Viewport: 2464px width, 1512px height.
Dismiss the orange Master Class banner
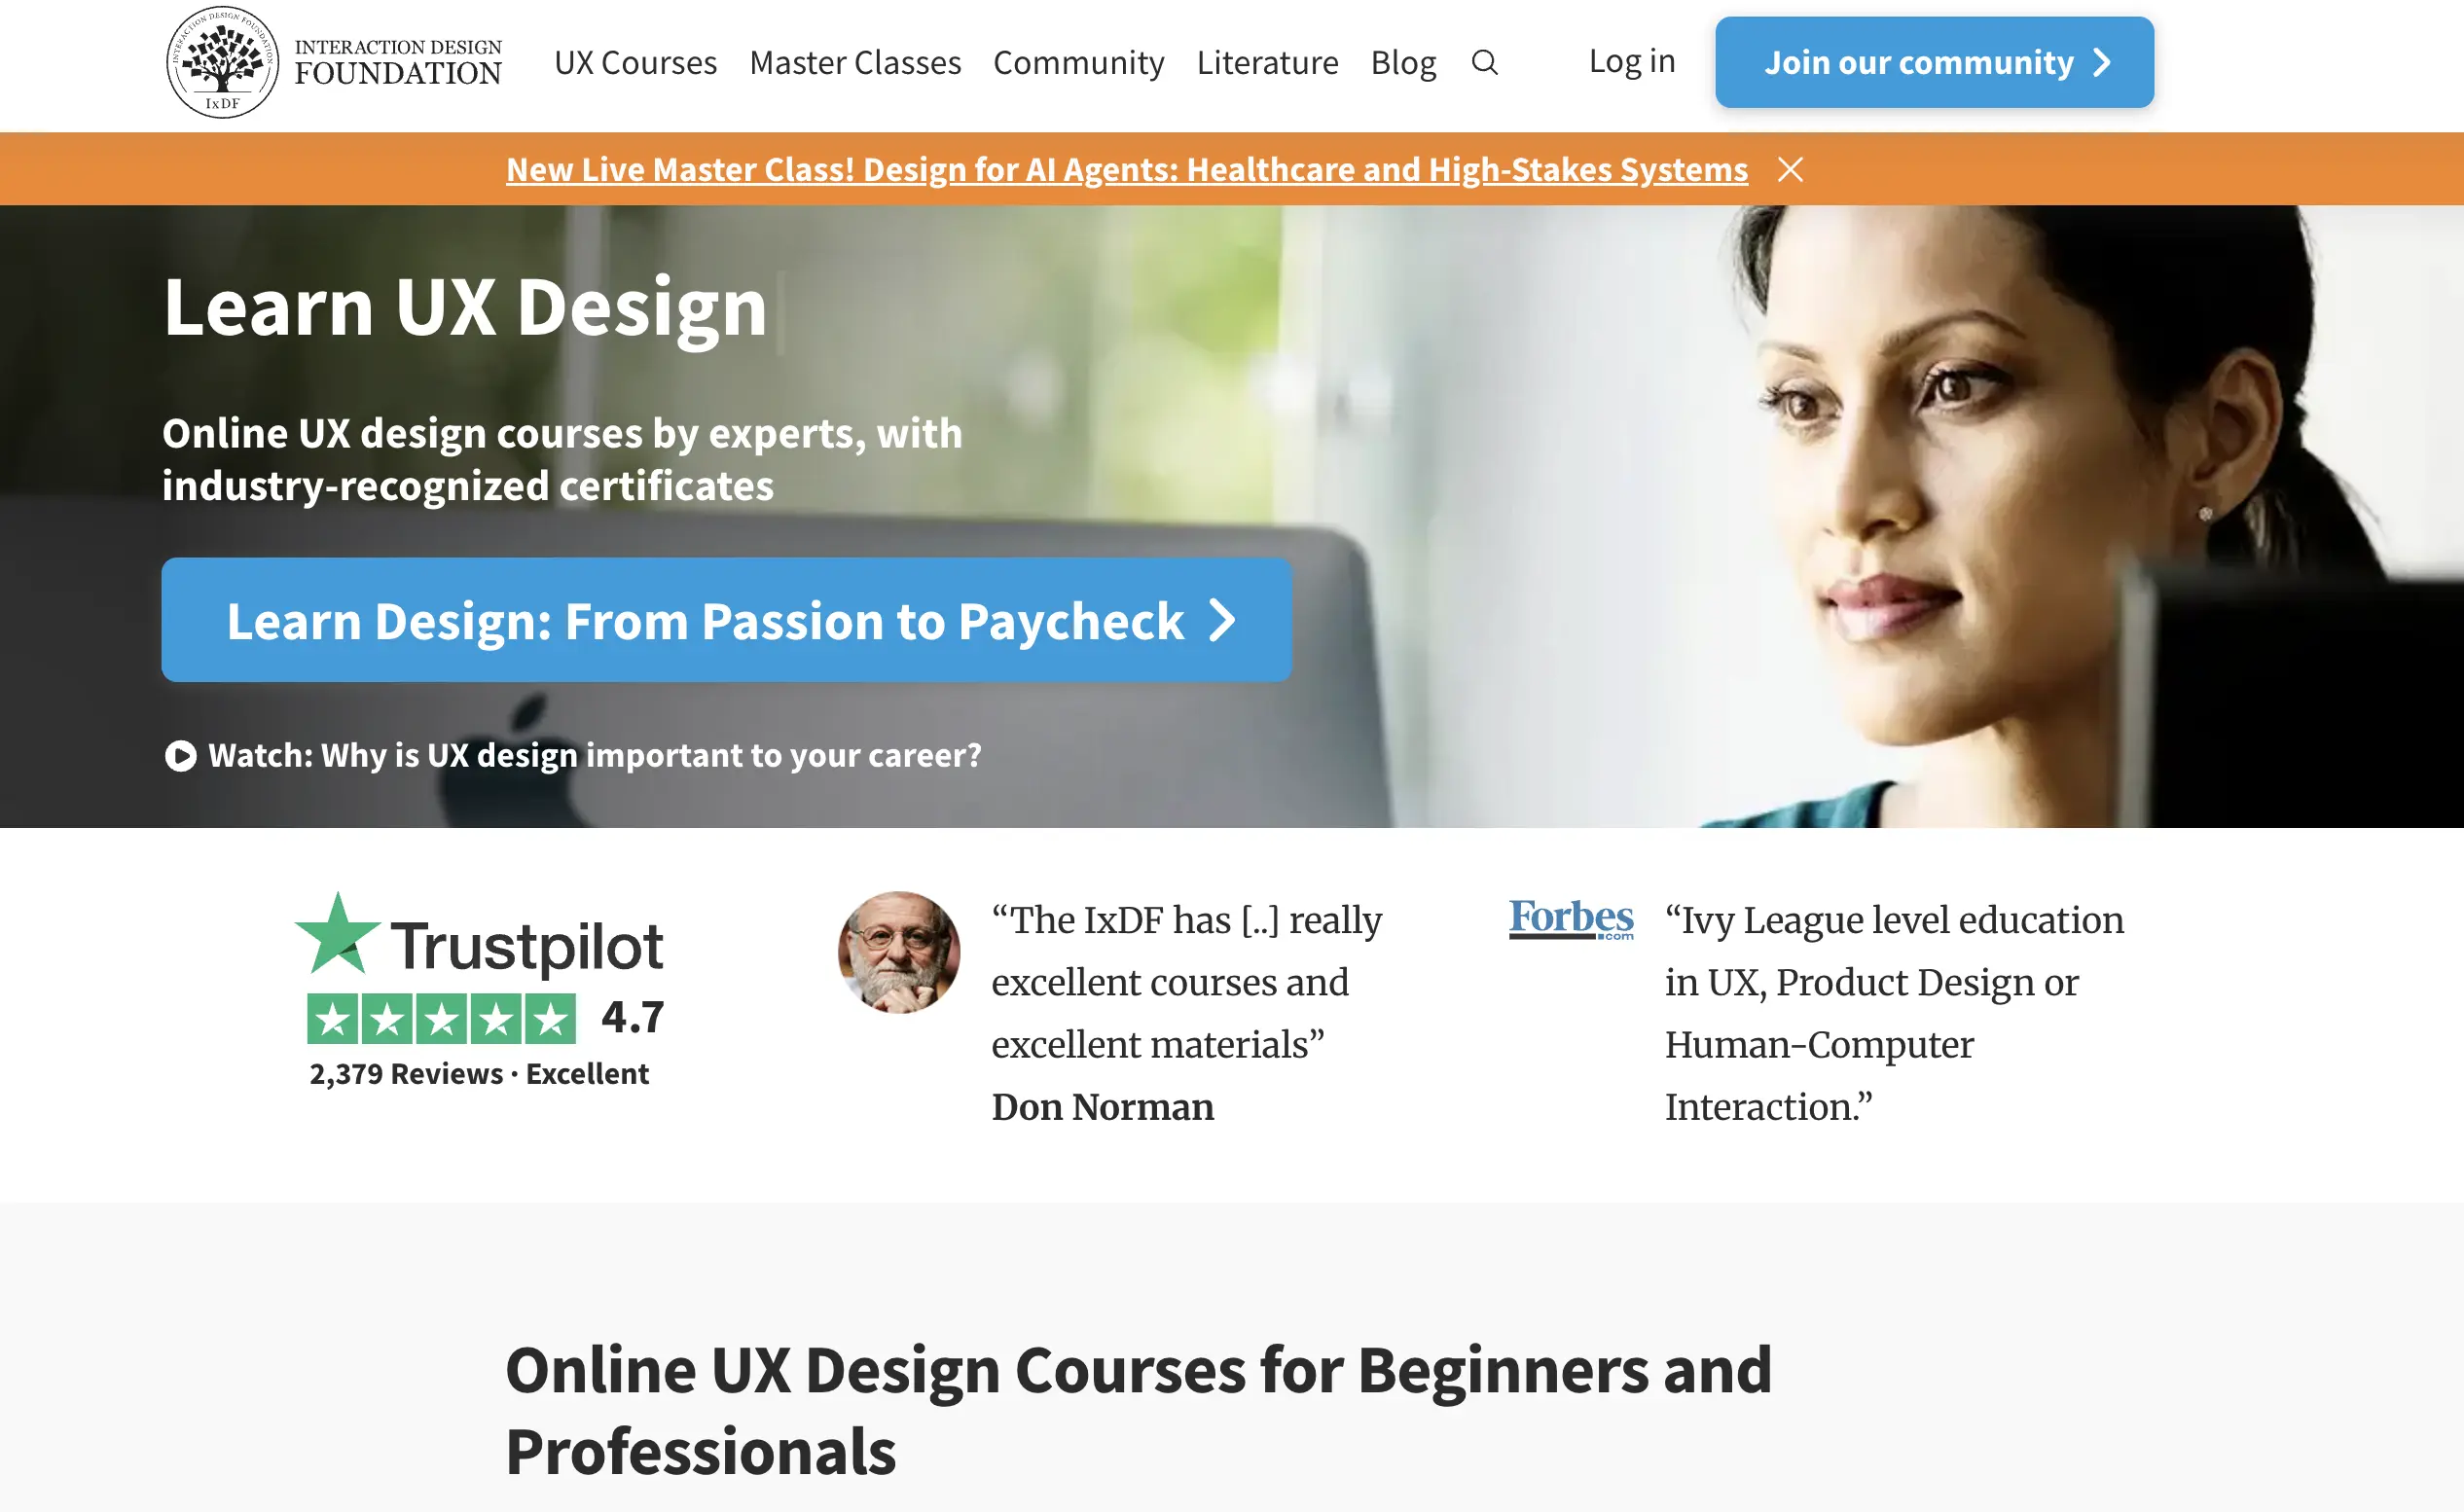[x=1790, y=169]
